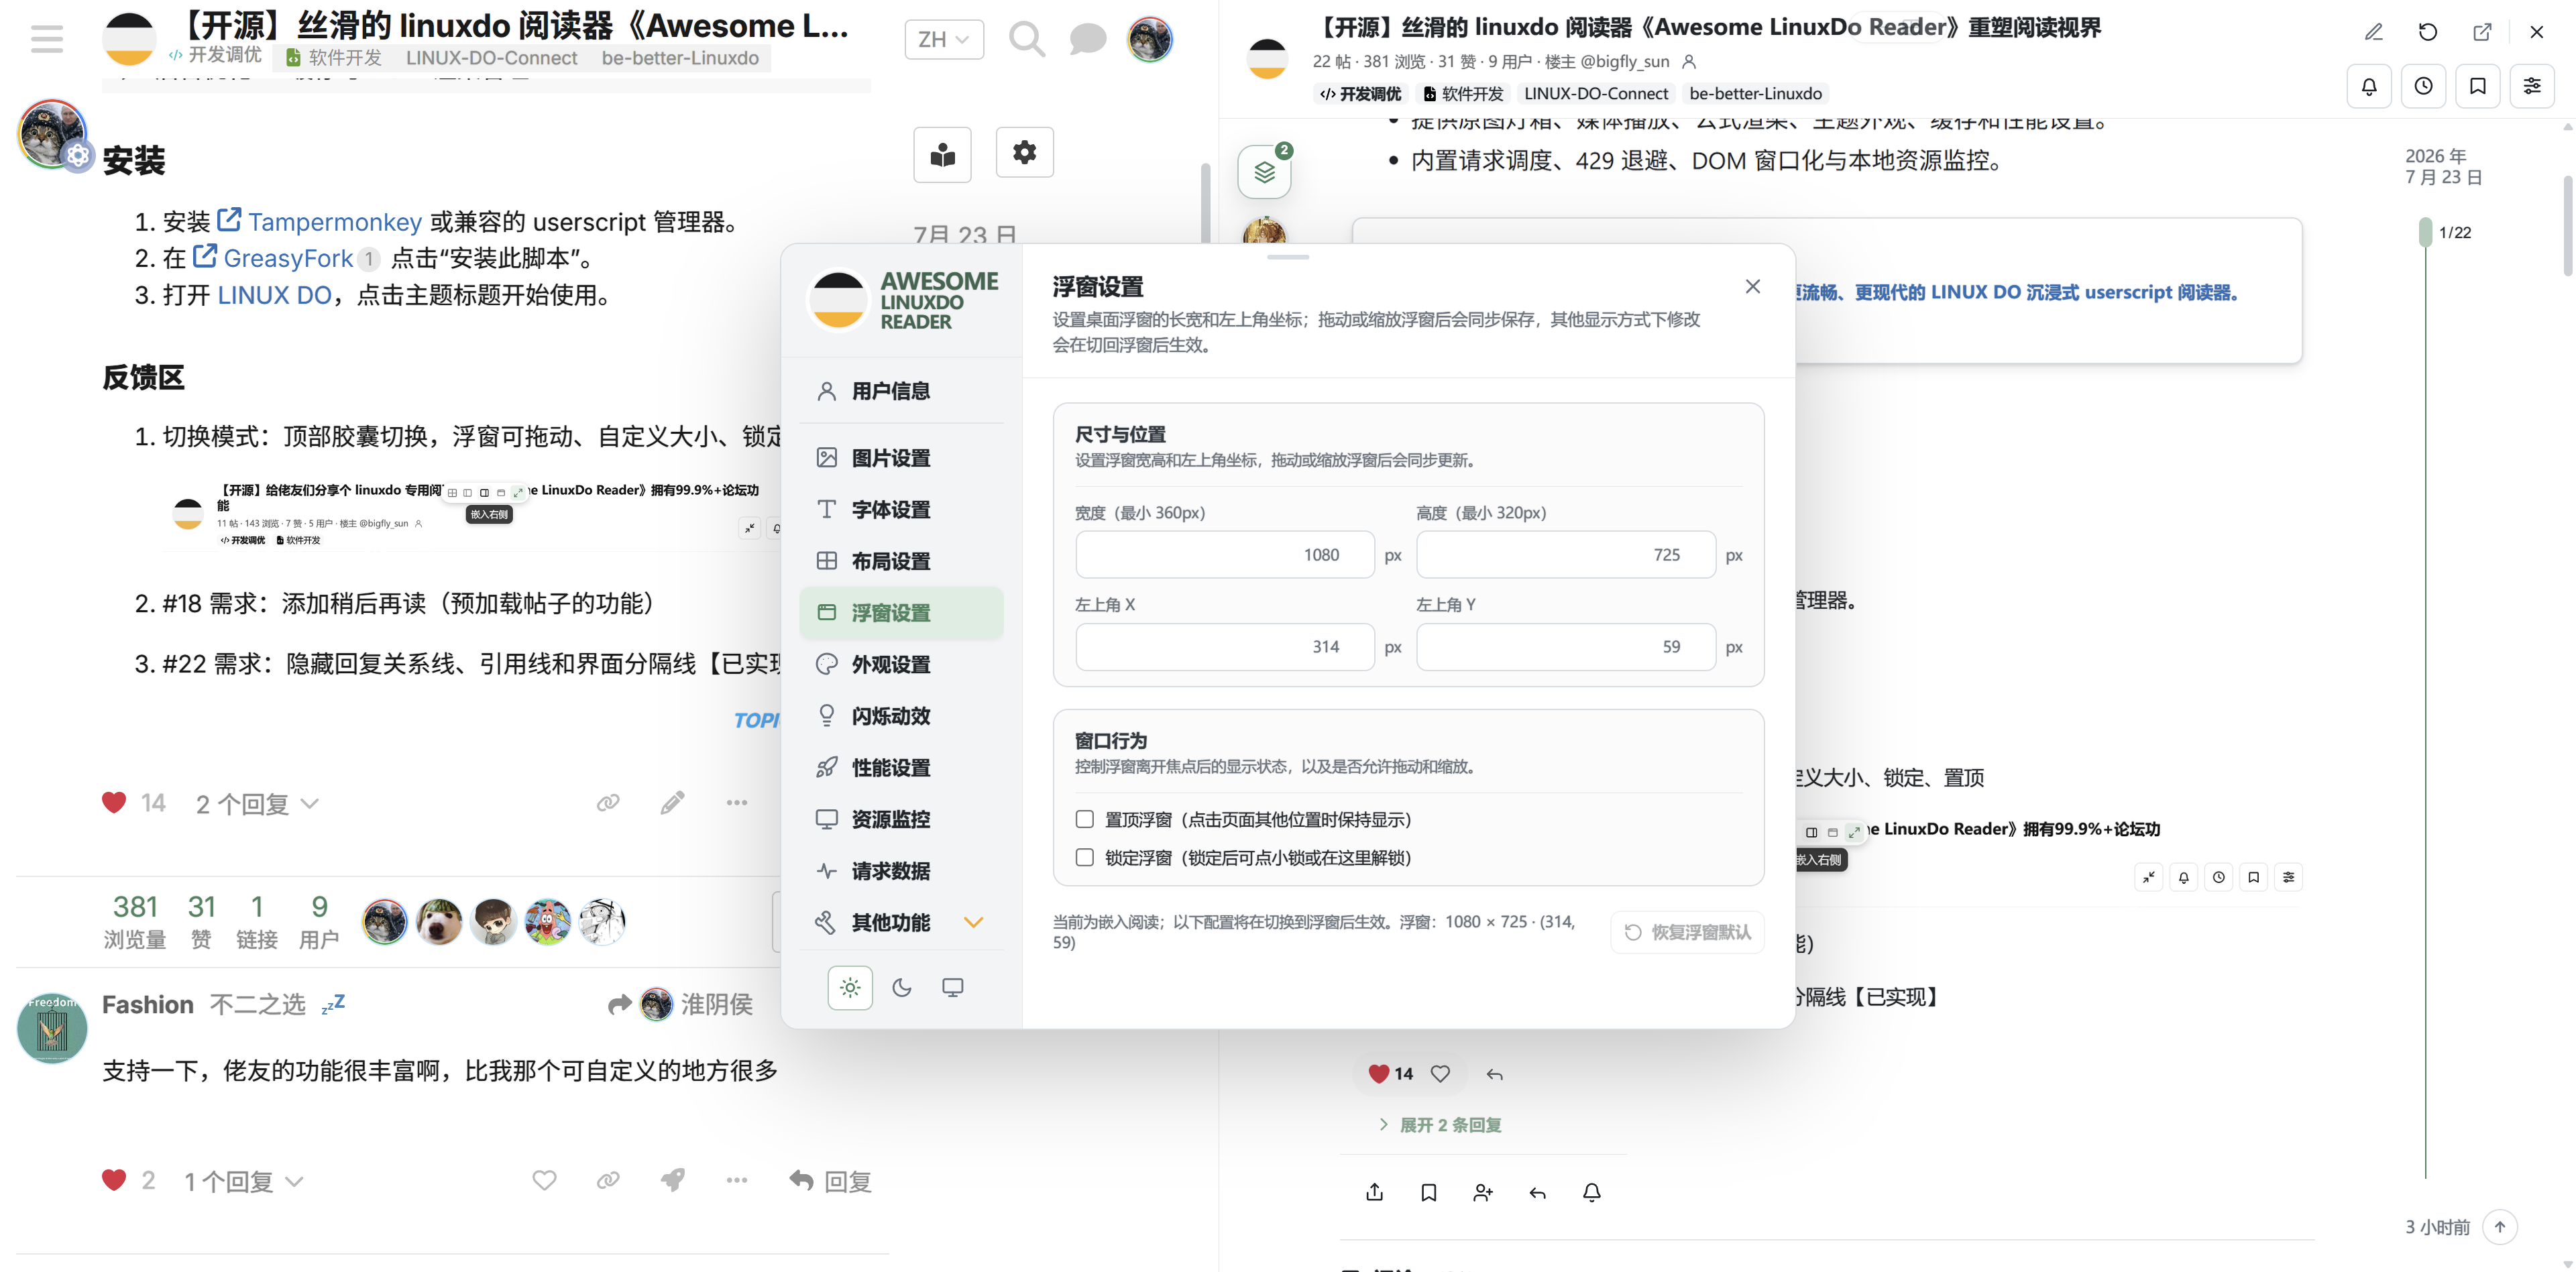This screenshot has height=1272, width=2576.
Task: Jump to top with the up arrow button
Action: [x=2499, y=1227]
